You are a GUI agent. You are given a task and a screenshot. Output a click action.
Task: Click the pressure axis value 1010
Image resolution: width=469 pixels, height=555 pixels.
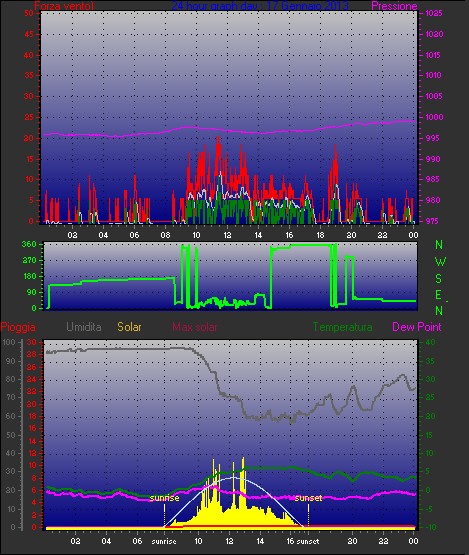tap(434, 75)
